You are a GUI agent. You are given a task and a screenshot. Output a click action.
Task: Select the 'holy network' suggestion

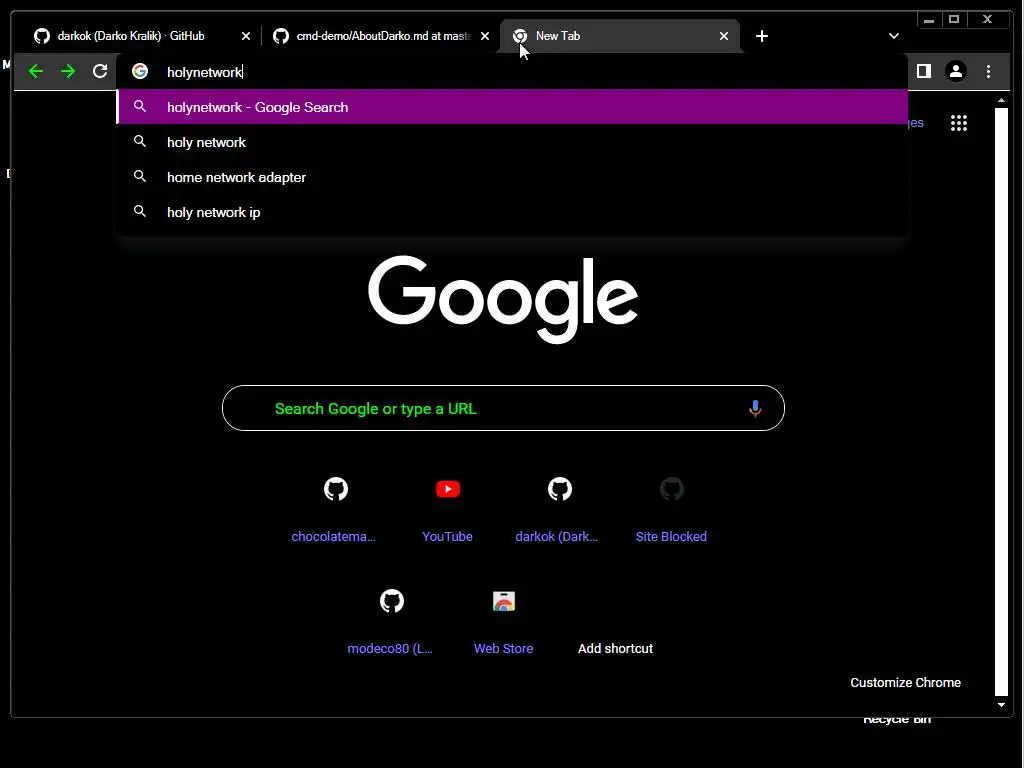click(x=512, y=142)
